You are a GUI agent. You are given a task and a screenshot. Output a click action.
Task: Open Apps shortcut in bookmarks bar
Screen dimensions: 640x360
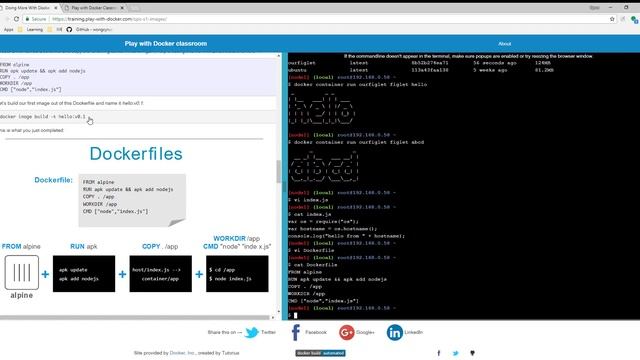(9, 29)
